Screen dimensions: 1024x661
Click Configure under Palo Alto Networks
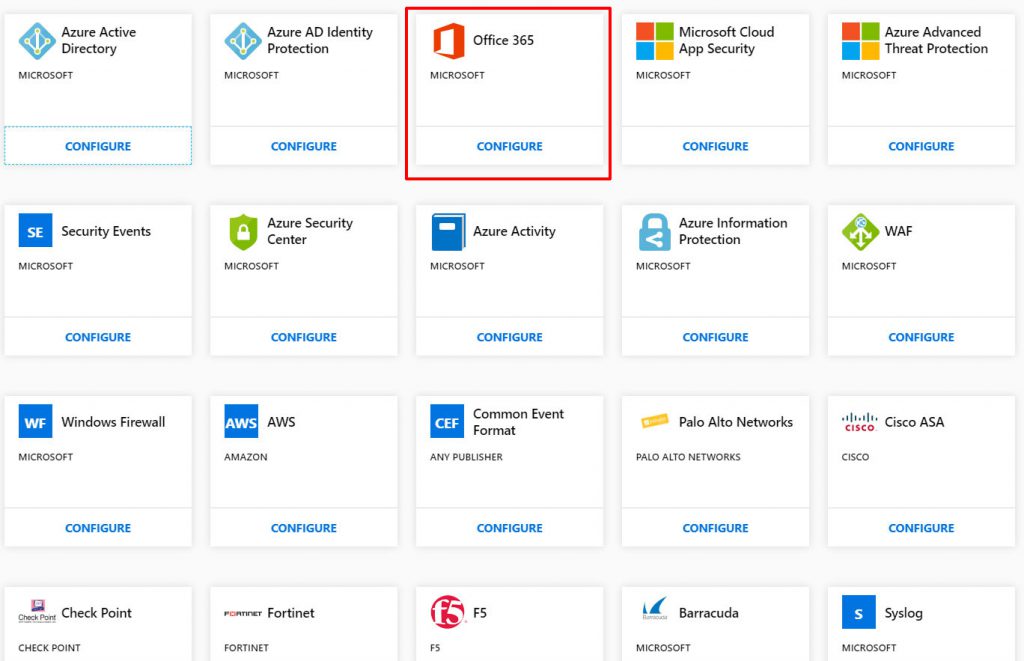coord(715,527)
